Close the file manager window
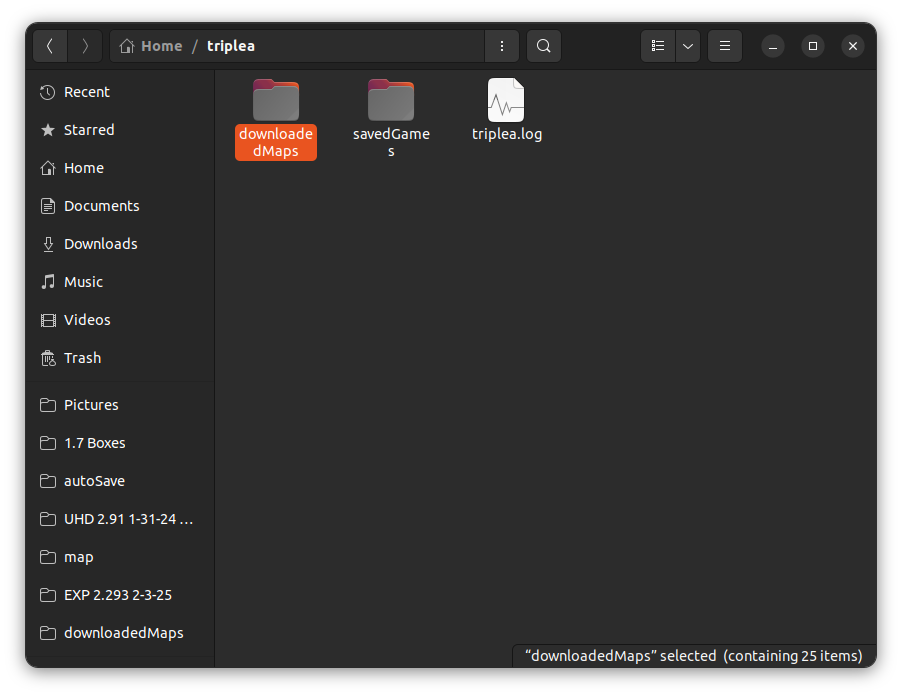Viewport: 902px width, 696px height. click(x=853, y=46)
